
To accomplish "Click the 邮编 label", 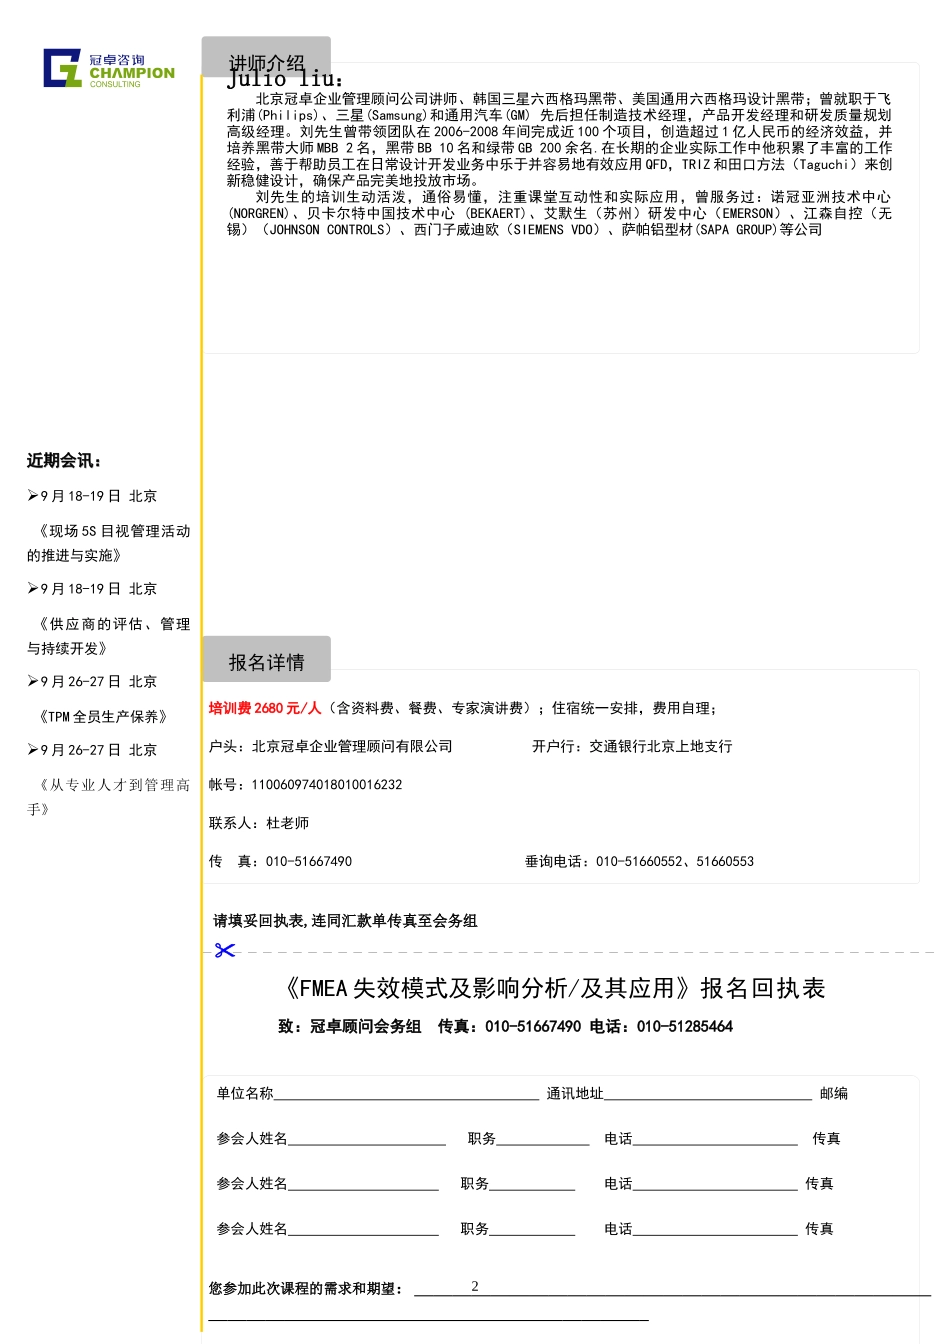I will (x=834, y=1094).
